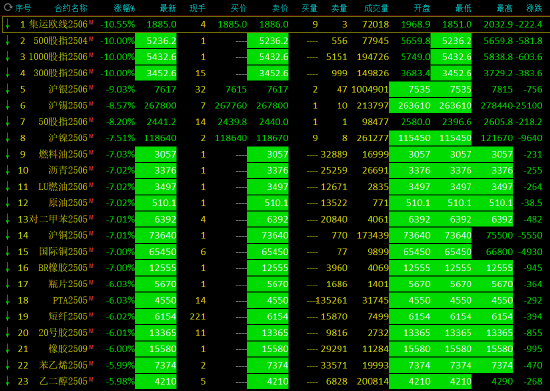Click the down arrow icon in row 1
Viewport: 550px width, 391px height.
pos(7,24)
